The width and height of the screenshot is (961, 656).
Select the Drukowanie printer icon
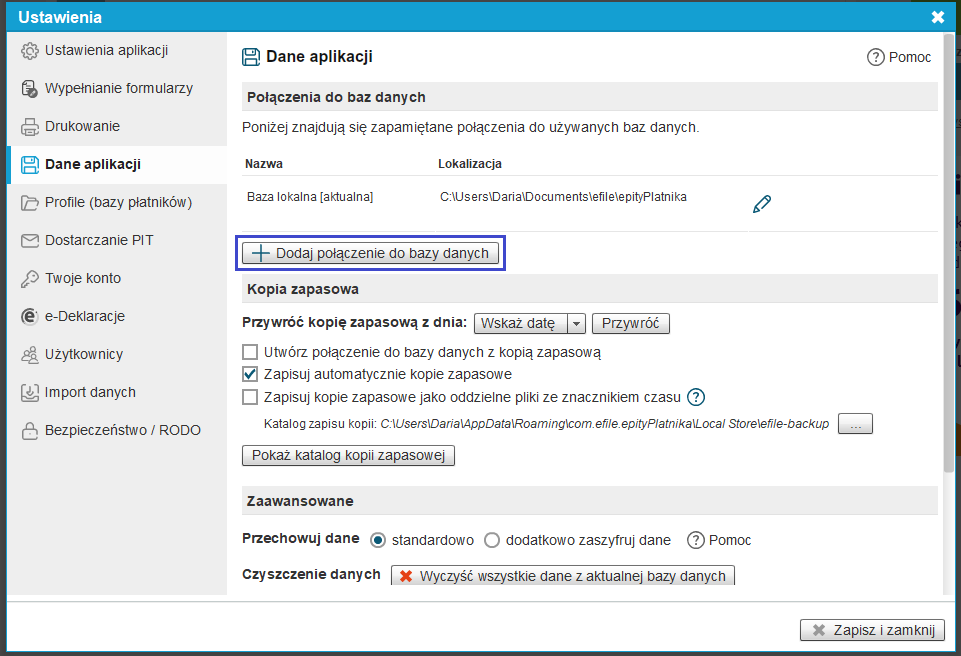[x=29, y=127]
